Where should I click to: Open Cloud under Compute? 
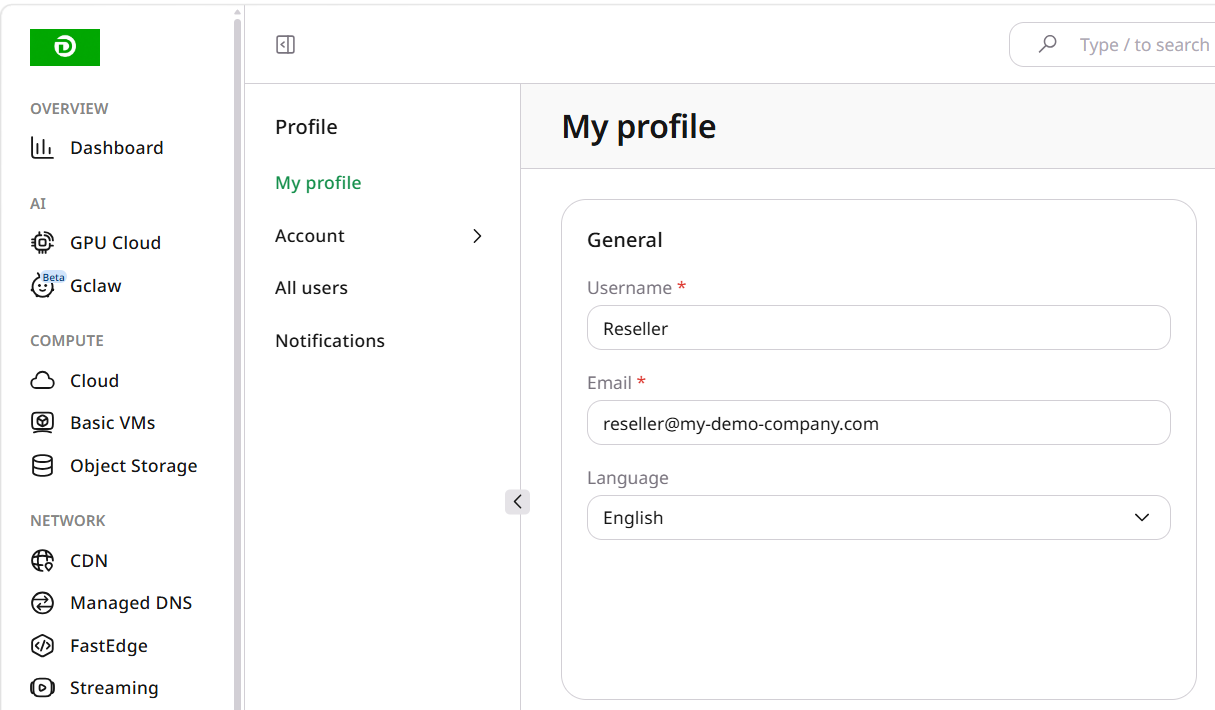(x=94, y=381)
